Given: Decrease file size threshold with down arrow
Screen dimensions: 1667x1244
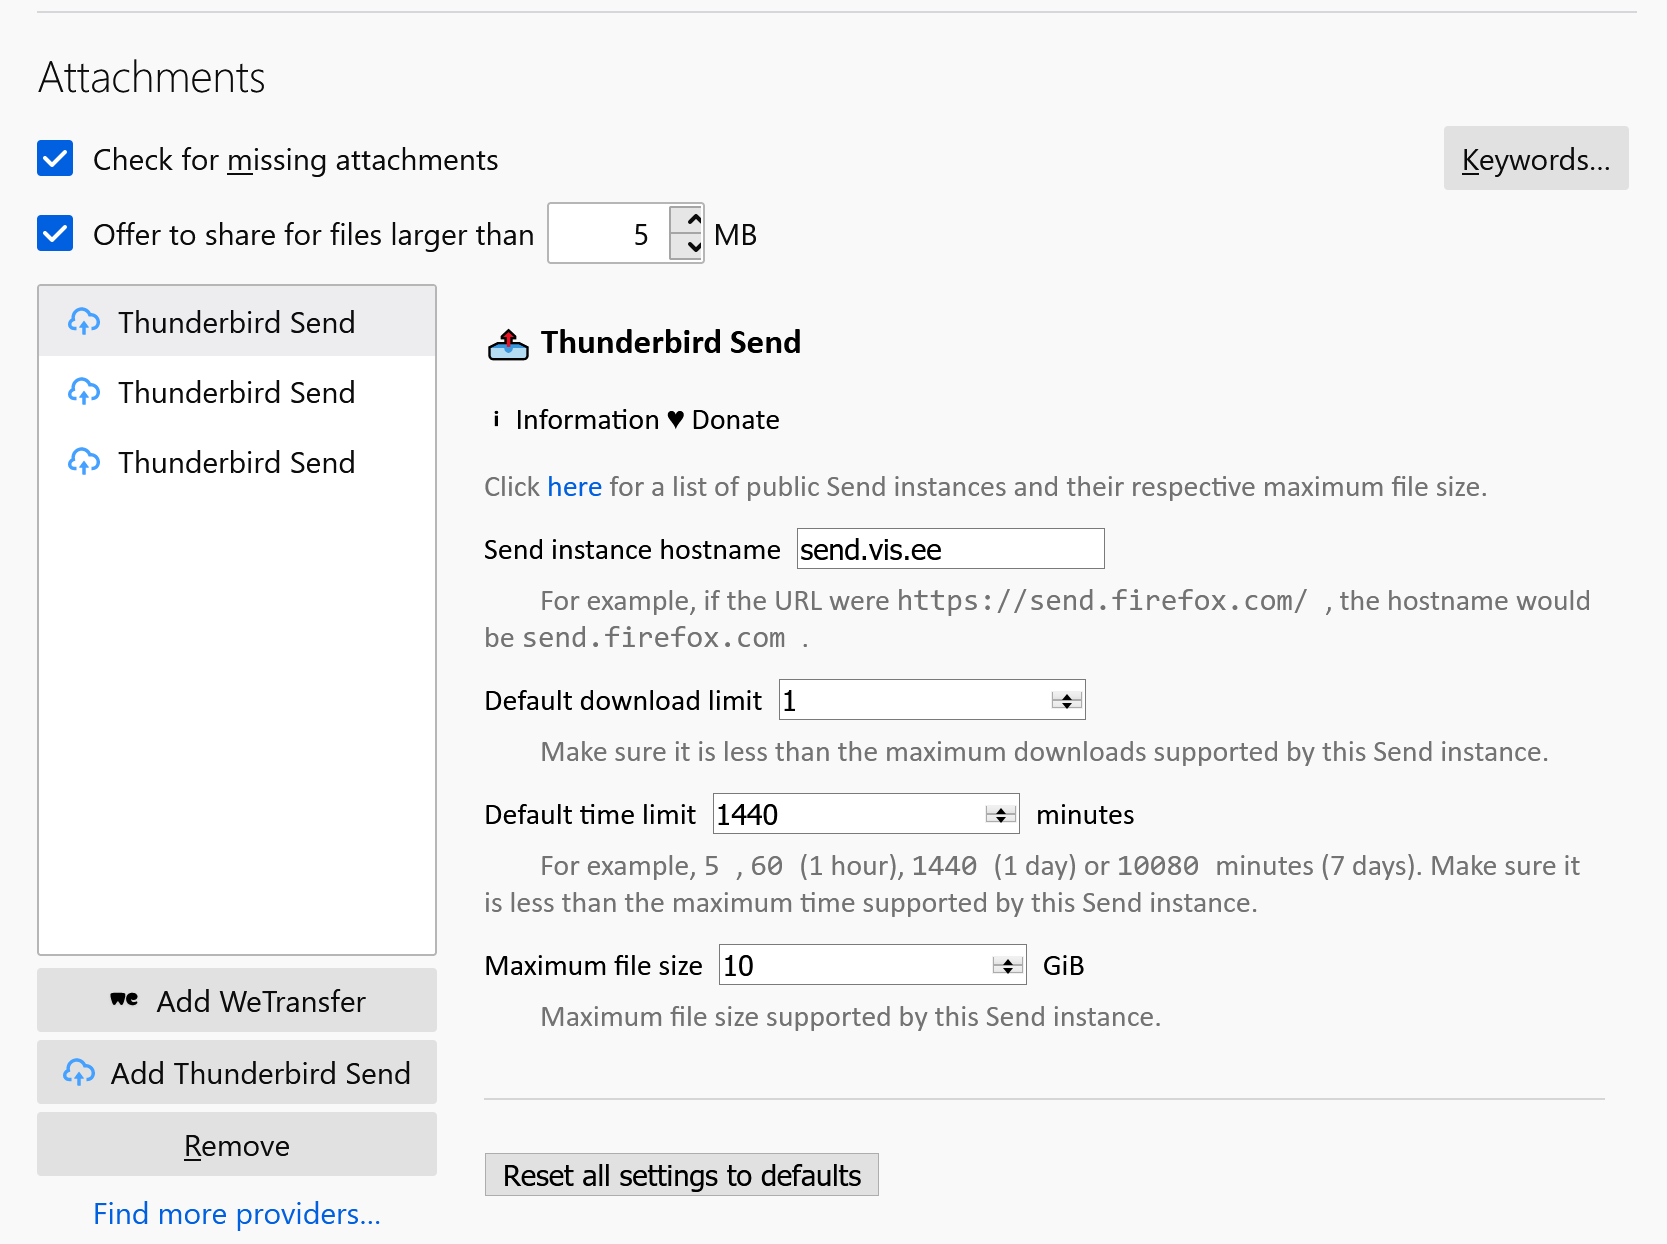Looking at the screenshot, I should [687, 246].
